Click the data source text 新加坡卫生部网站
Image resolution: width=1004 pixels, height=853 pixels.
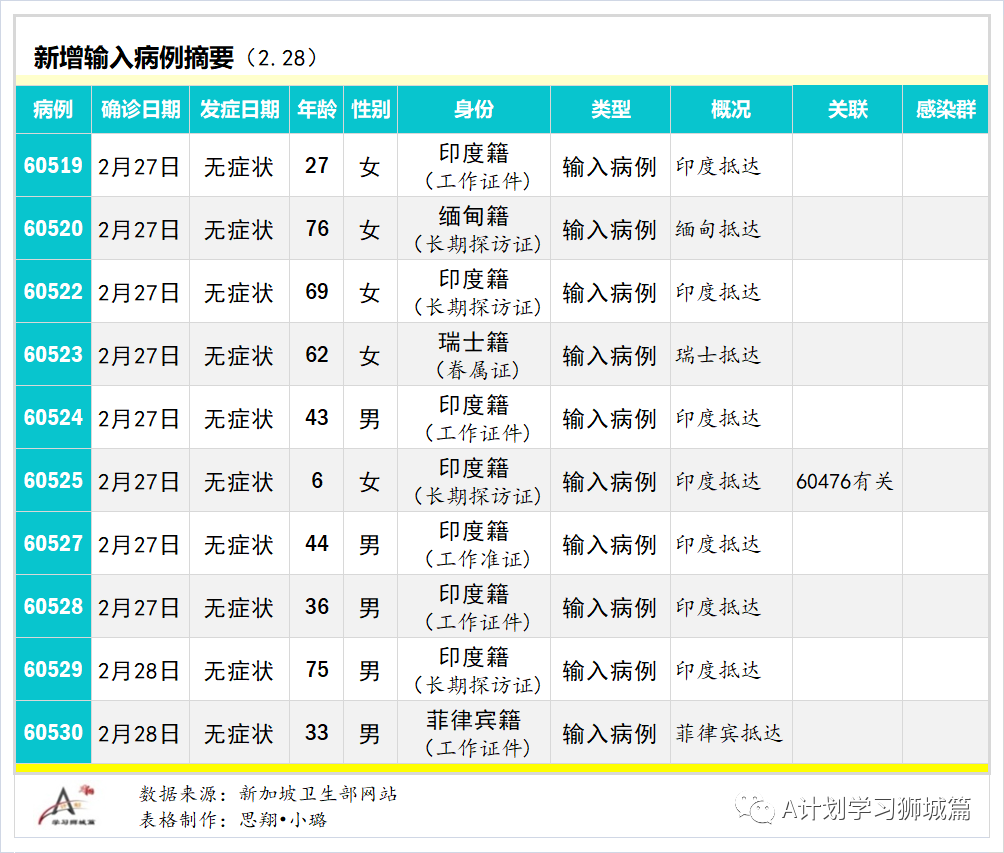click(x=318, y=794)
